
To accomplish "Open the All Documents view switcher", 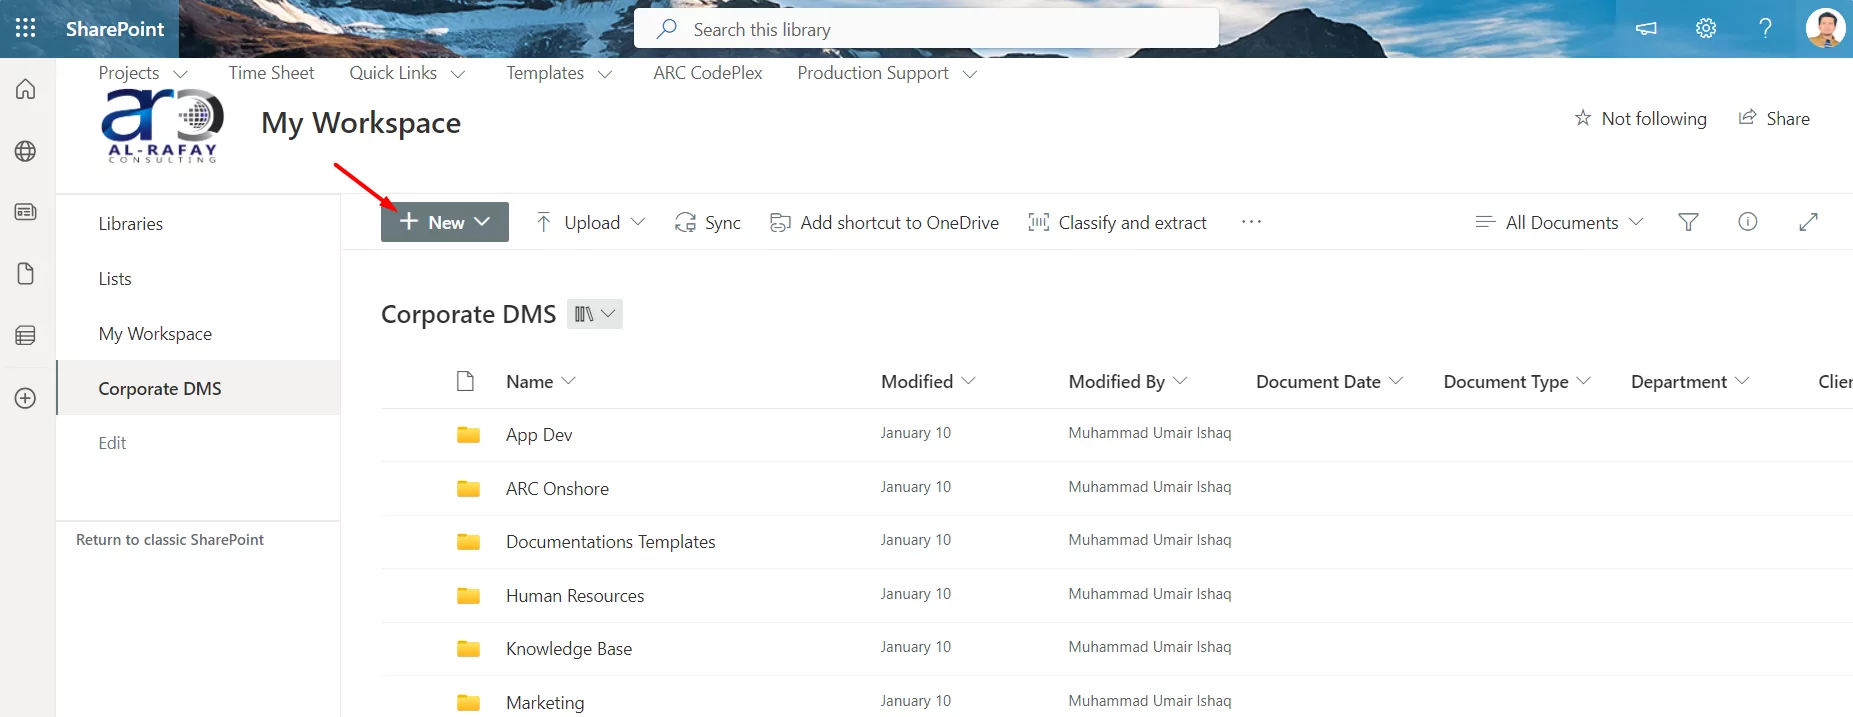I will pyautogui.click(x=1559, y=222).
